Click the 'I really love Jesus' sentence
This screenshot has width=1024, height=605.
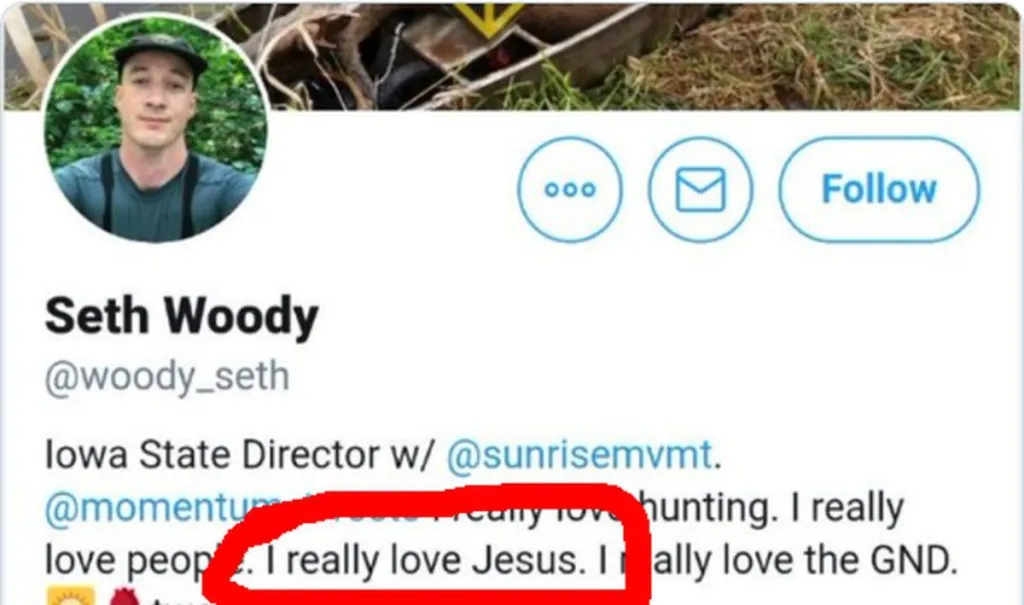[x=422, y=561]
